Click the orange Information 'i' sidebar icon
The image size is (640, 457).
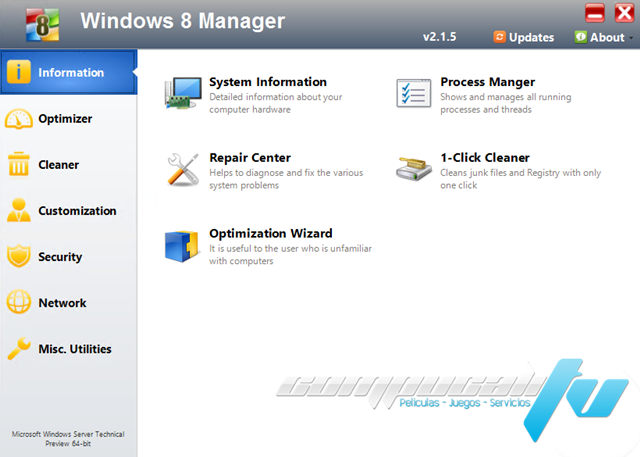[x=18, y=72]
